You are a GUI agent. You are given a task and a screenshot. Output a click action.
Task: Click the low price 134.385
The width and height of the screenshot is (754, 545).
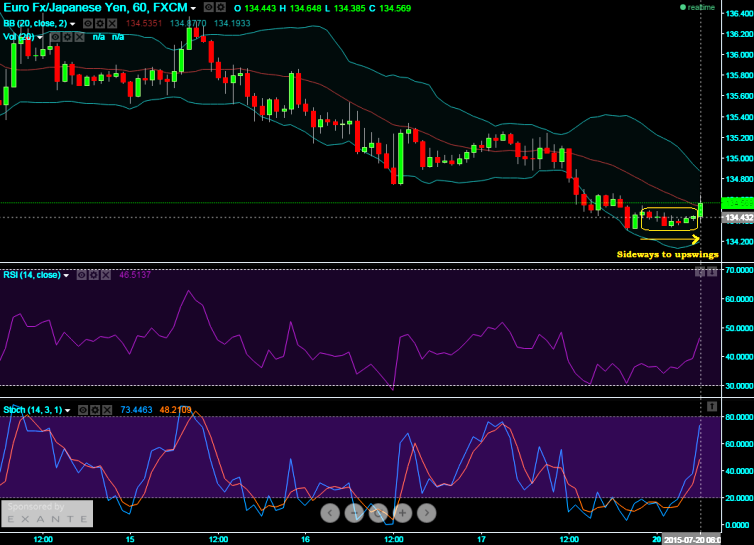[350, 8]
